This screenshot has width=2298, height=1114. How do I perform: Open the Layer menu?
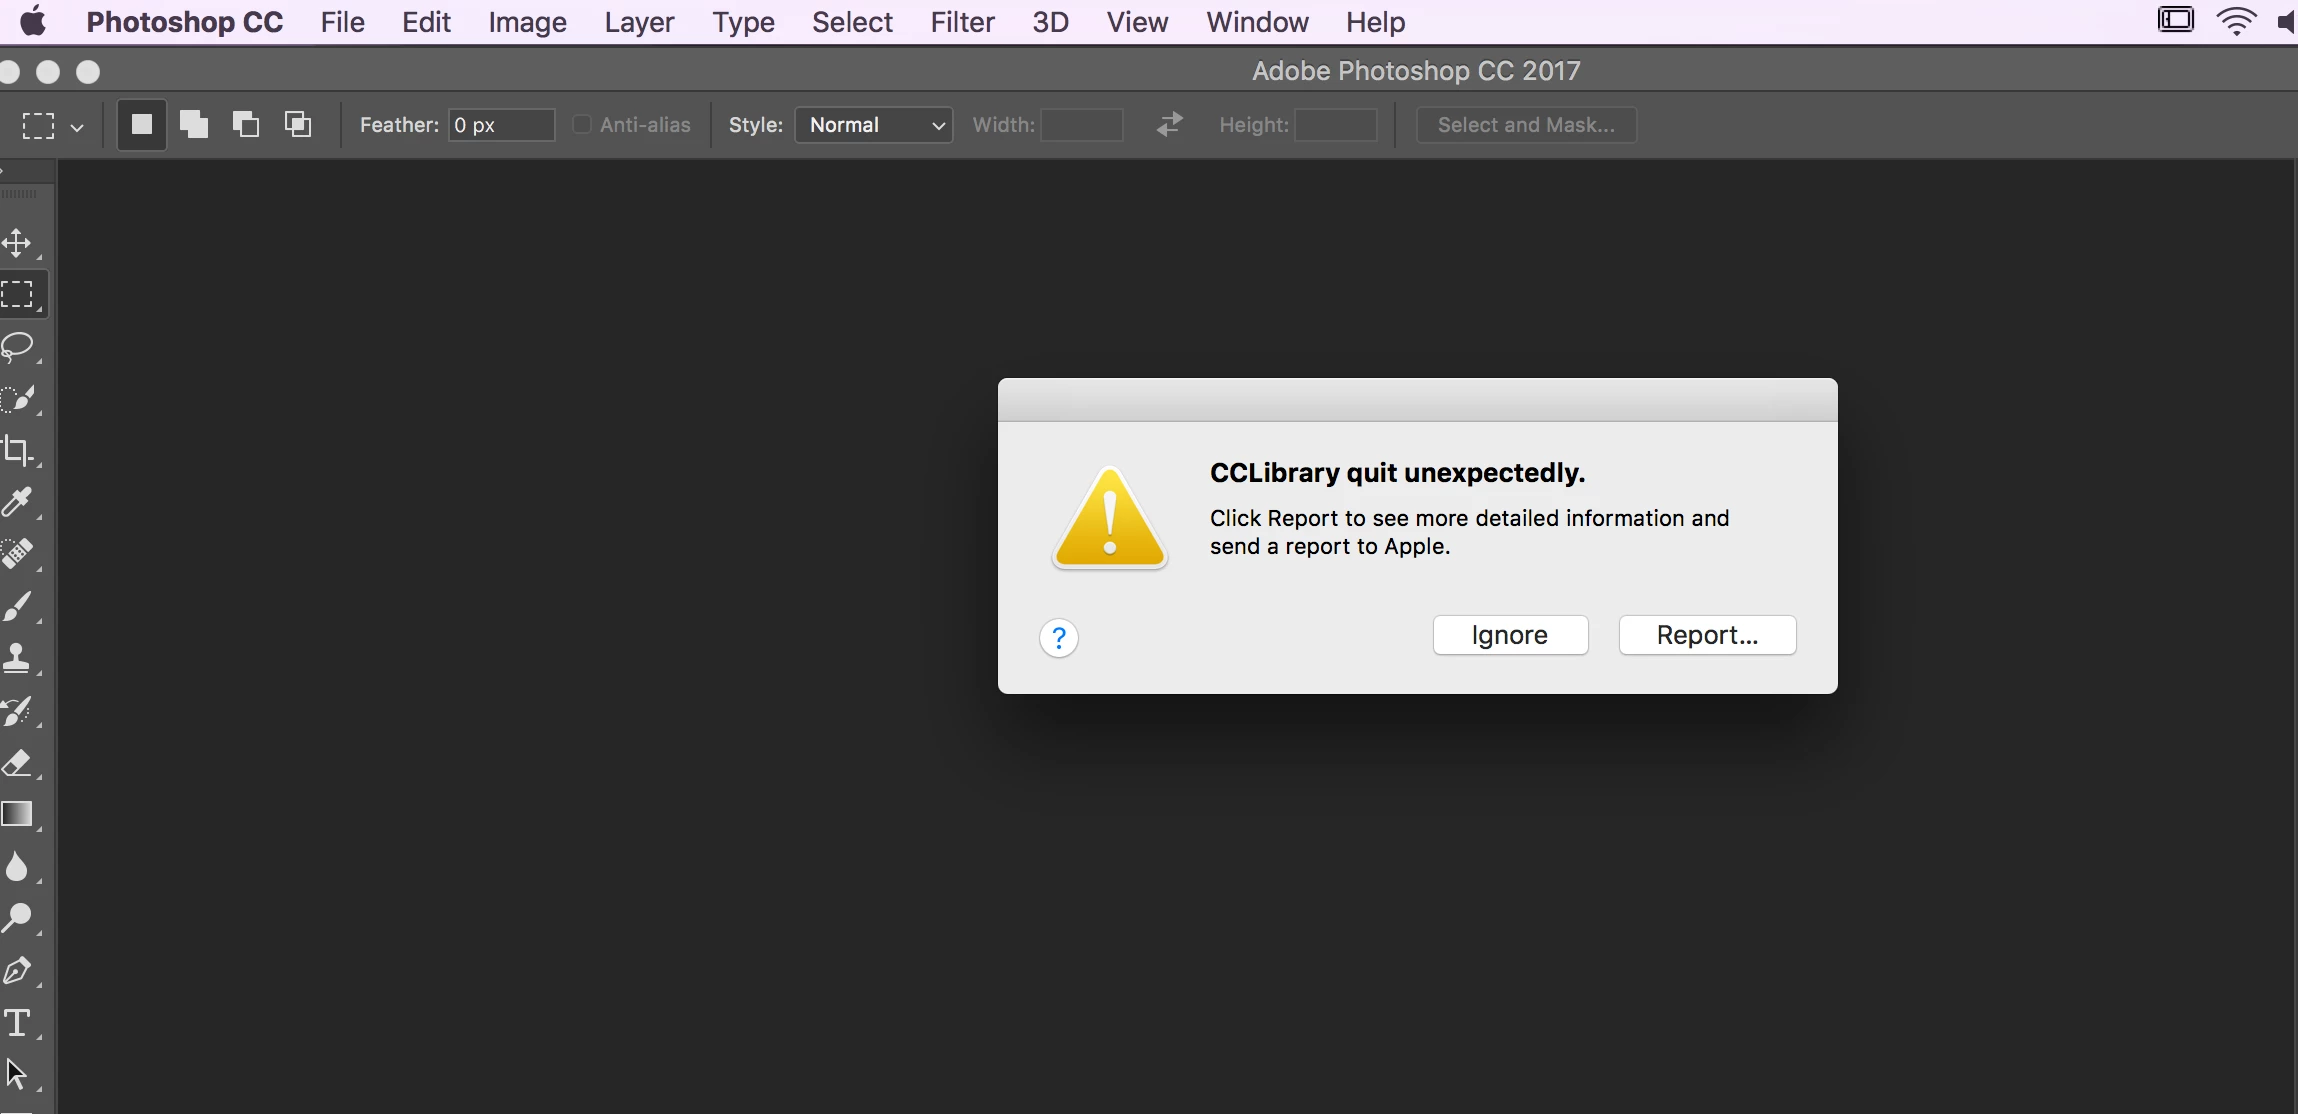point(639,22)
